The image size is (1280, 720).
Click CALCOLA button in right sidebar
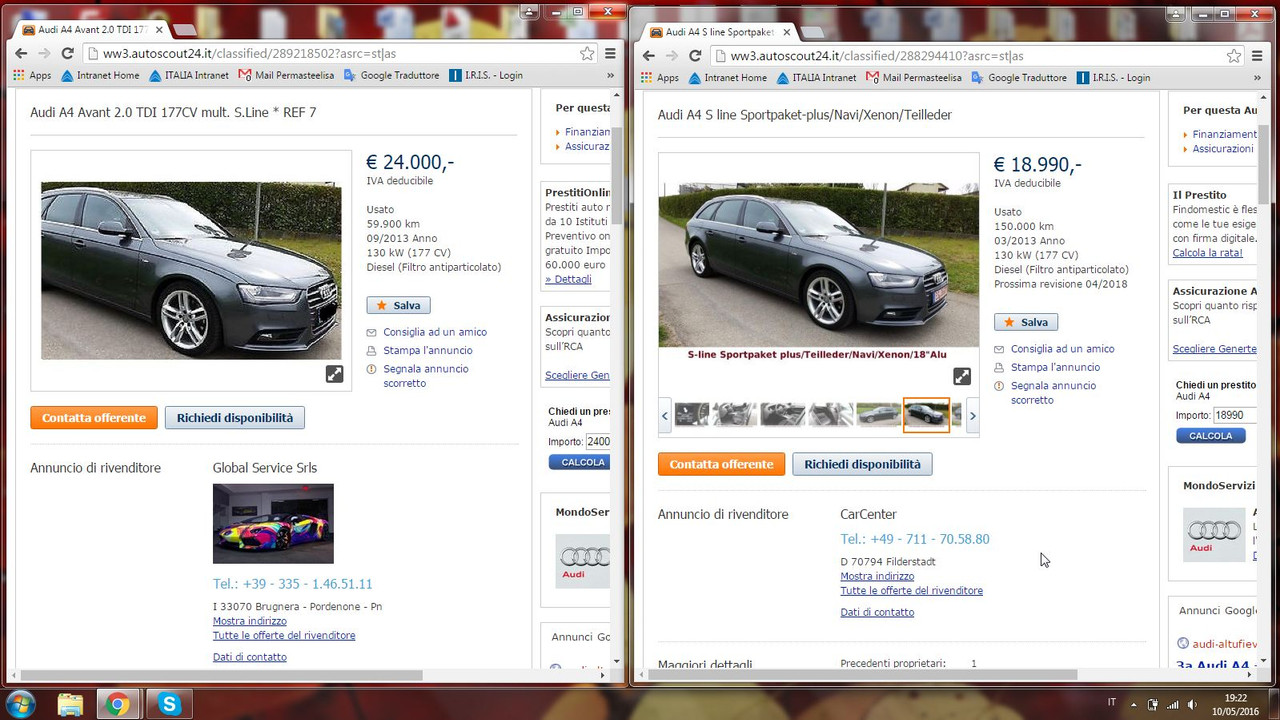[1211, 436]
